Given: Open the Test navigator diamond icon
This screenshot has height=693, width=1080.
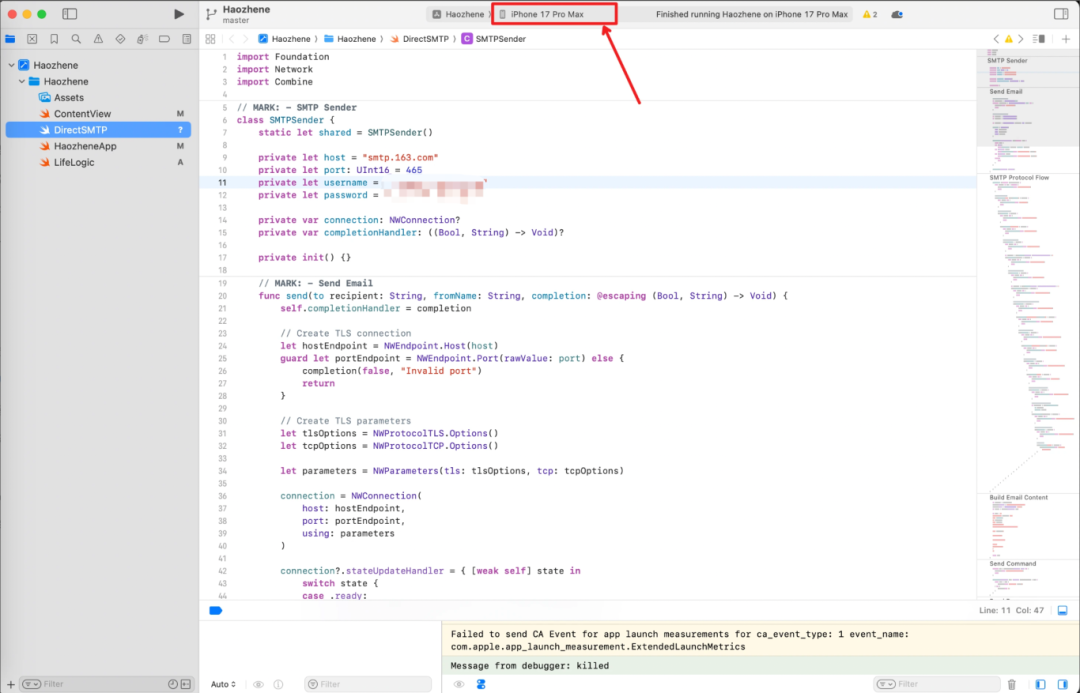Looking at the screenshot, I should [121, 39].
